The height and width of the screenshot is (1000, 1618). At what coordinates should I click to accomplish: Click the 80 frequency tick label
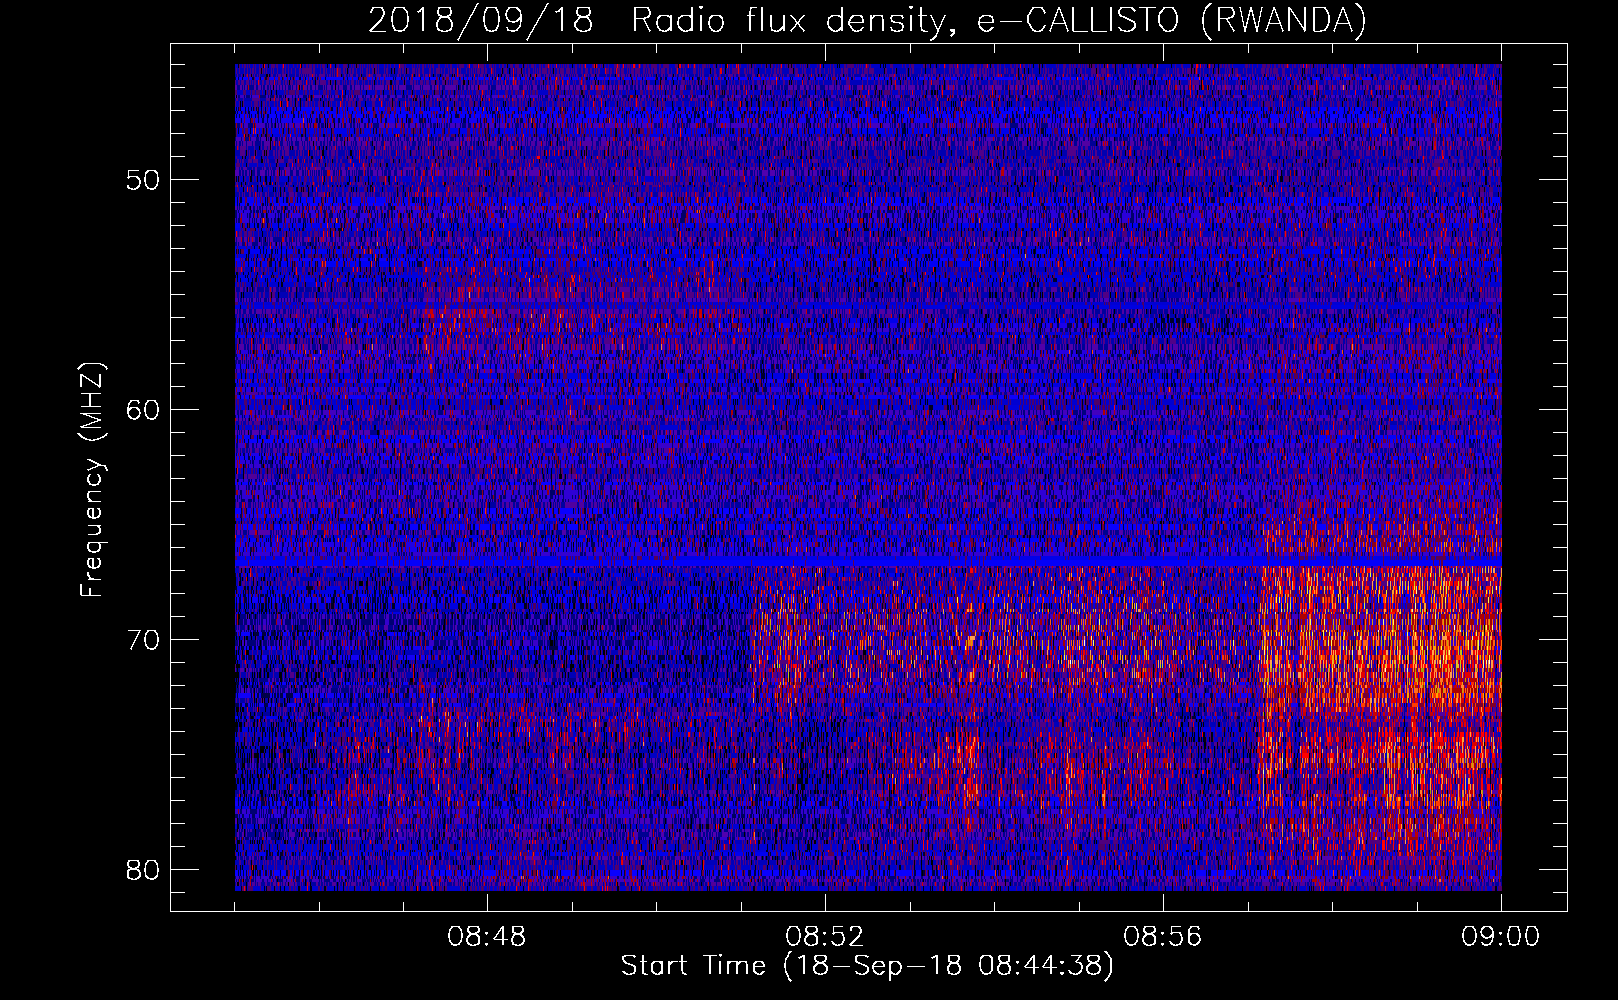(144, 870)
